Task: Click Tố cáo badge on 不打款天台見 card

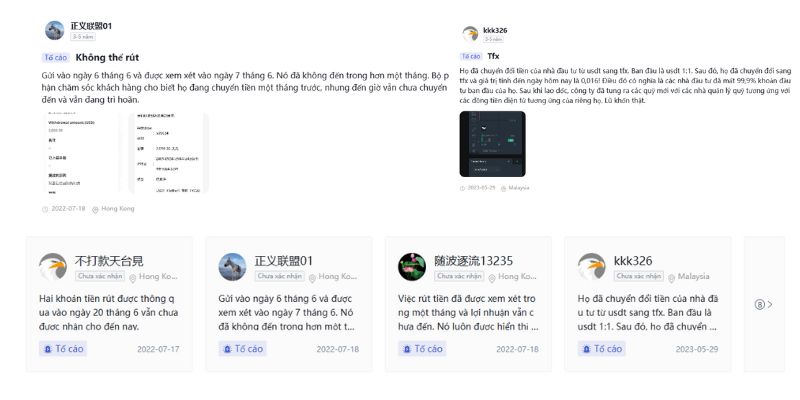Action: (63, 349)
